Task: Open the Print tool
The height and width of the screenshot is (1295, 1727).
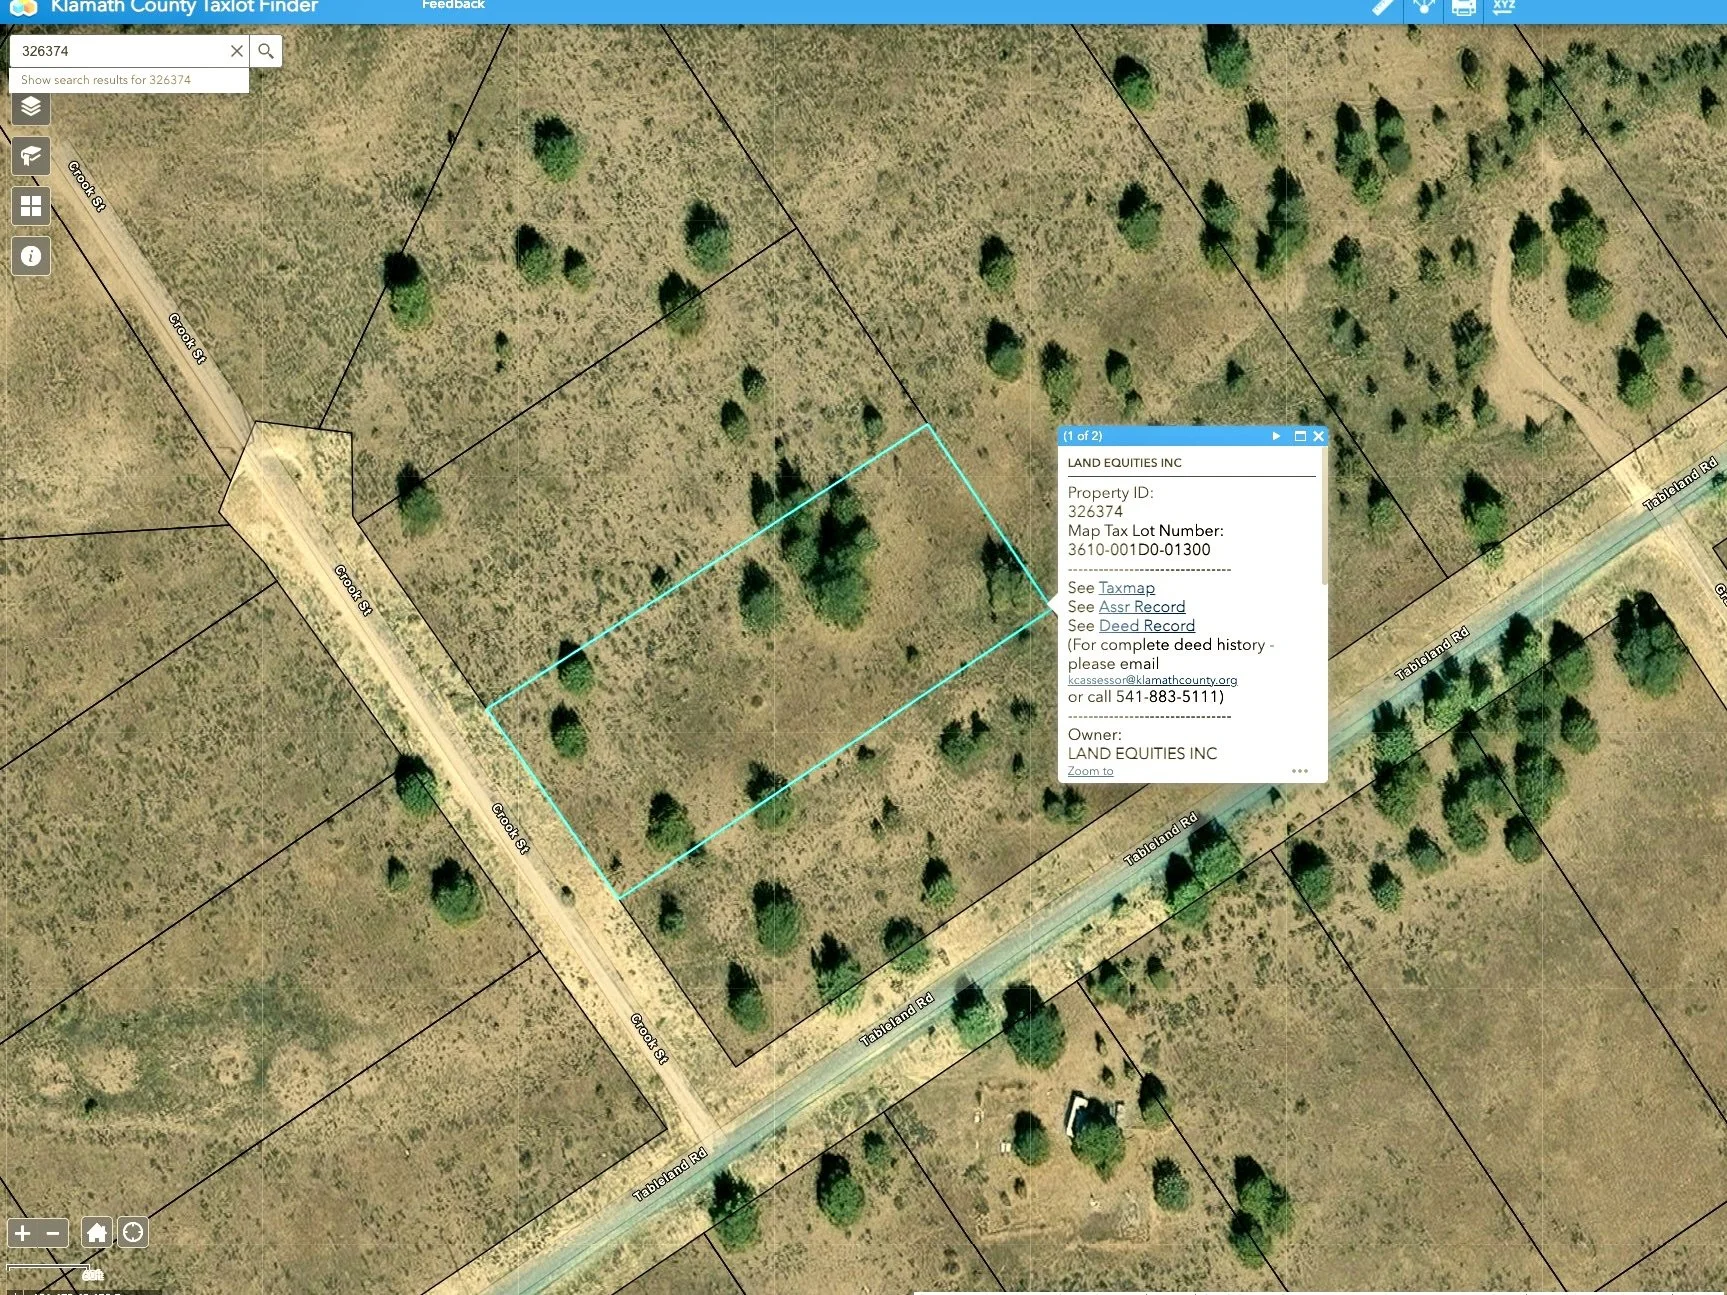Action: point(1463,9)
